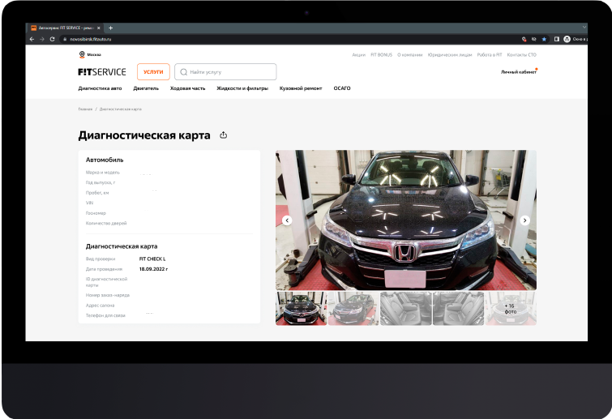612x419 pixels.
Task: Click the date 18.09.2022 г
Action: (x=153, y=269)
